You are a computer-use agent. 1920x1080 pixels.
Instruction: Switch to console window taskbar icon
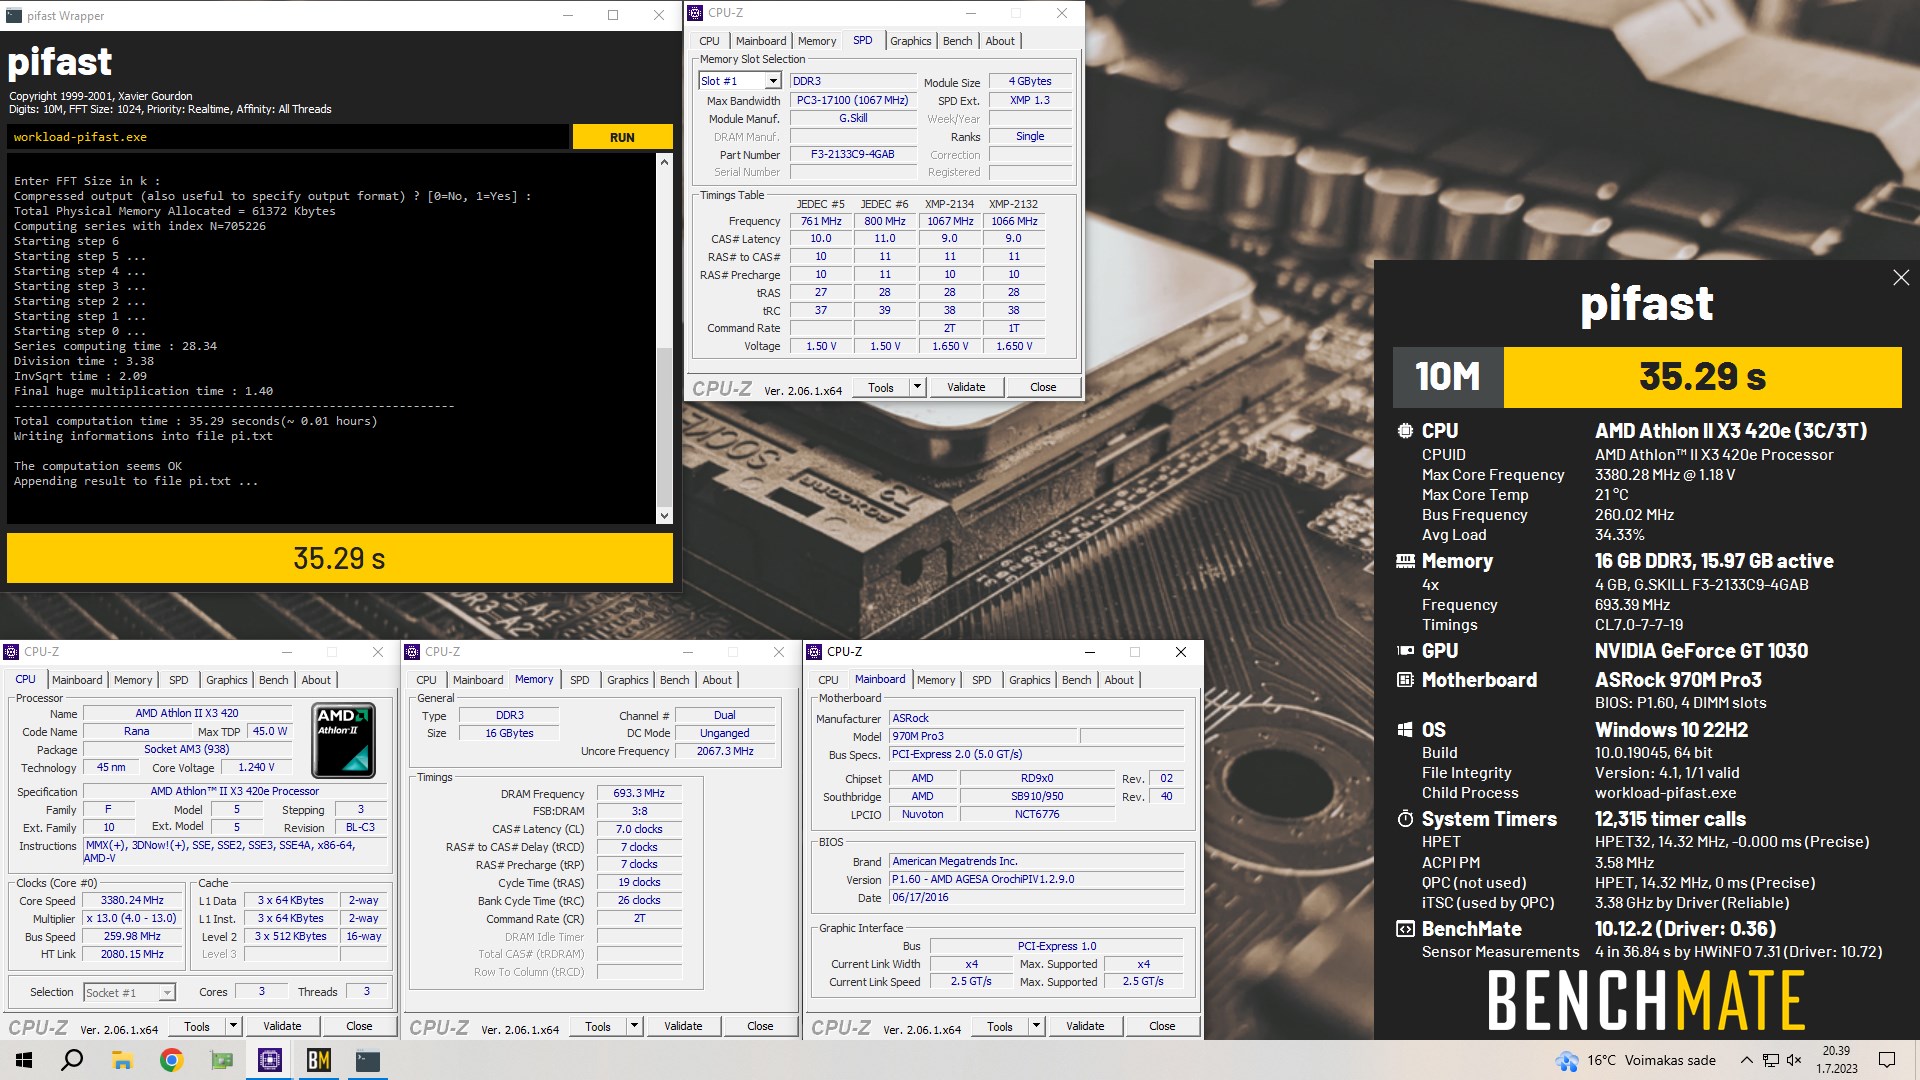[368, 1060]
